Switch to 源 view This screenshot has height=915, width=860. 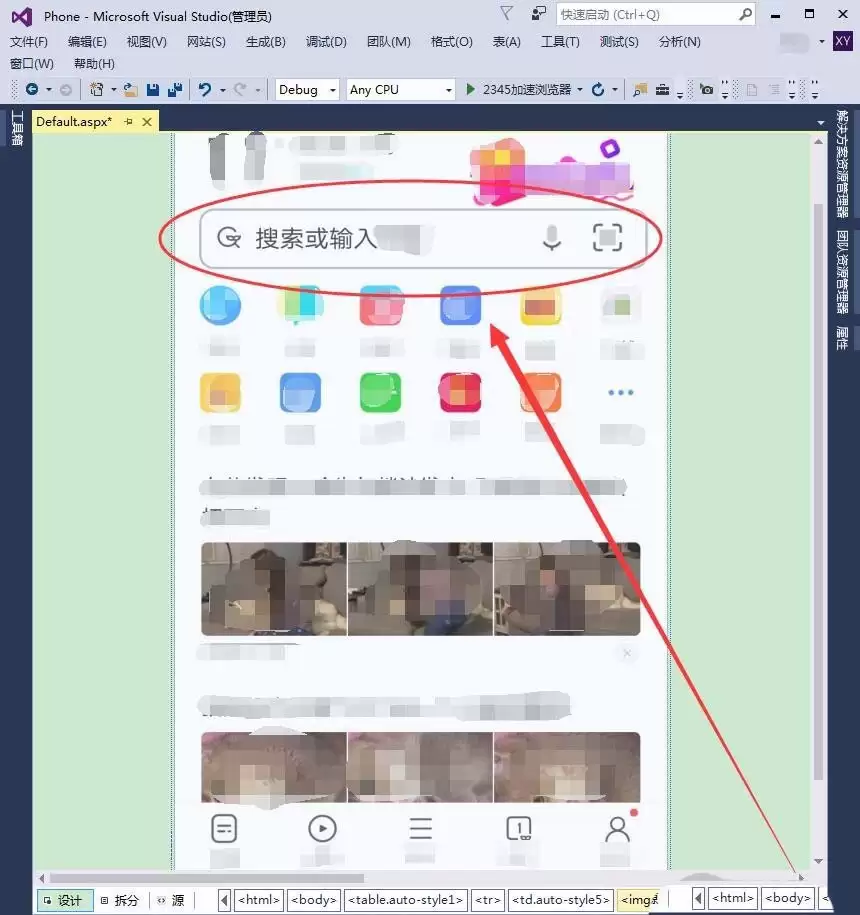click(176, 899)
